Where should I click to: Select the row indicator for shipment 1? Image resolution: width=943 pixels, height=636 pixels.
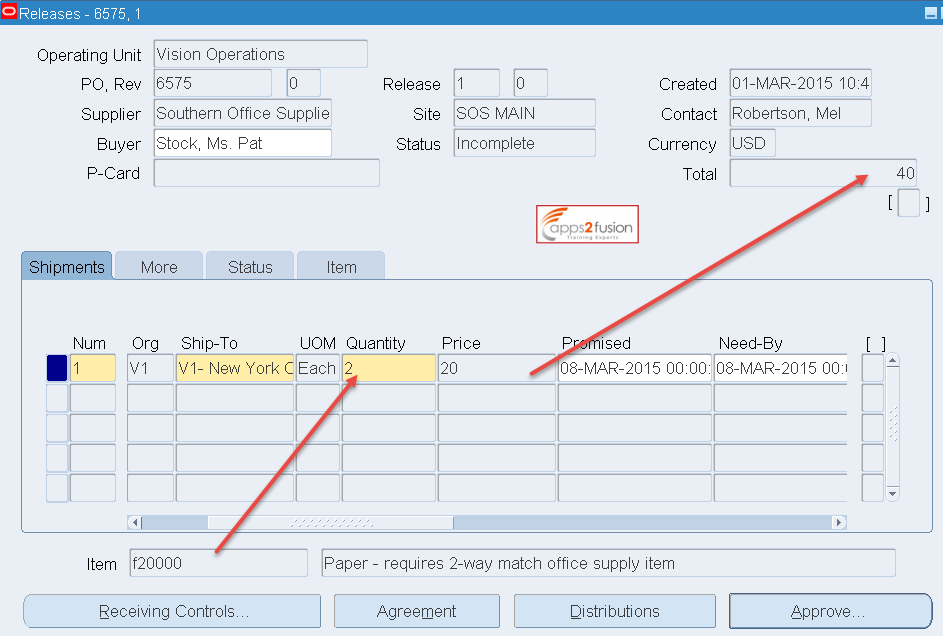pyautogui.click(x=57, y=368)
